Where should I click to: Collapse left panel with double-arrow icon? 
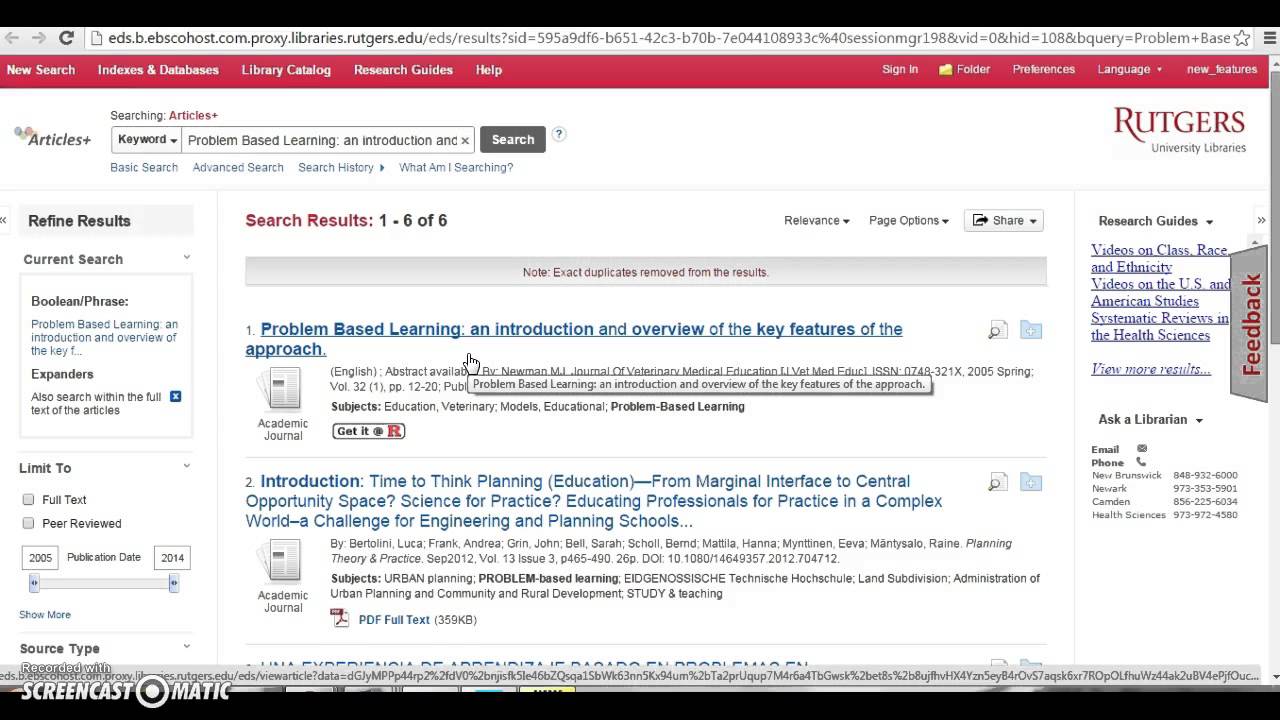[x=4, y=220]
